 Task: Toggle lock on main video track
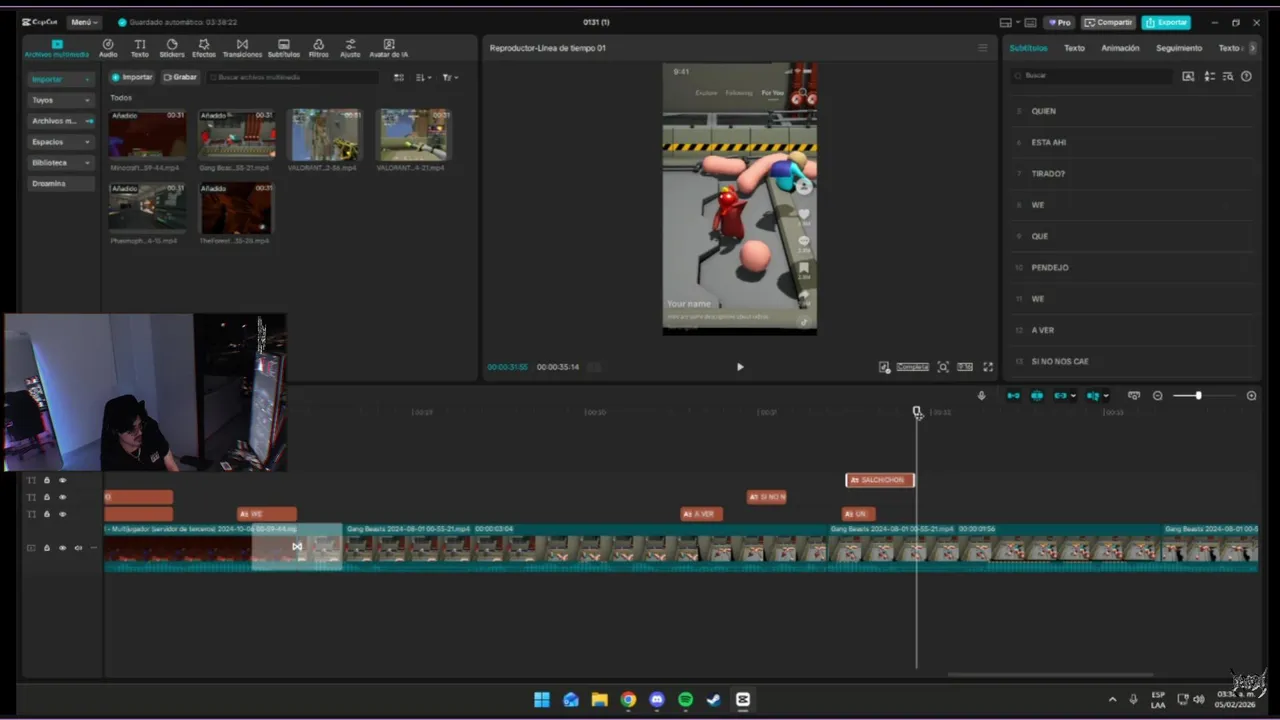tap(46, 548)
